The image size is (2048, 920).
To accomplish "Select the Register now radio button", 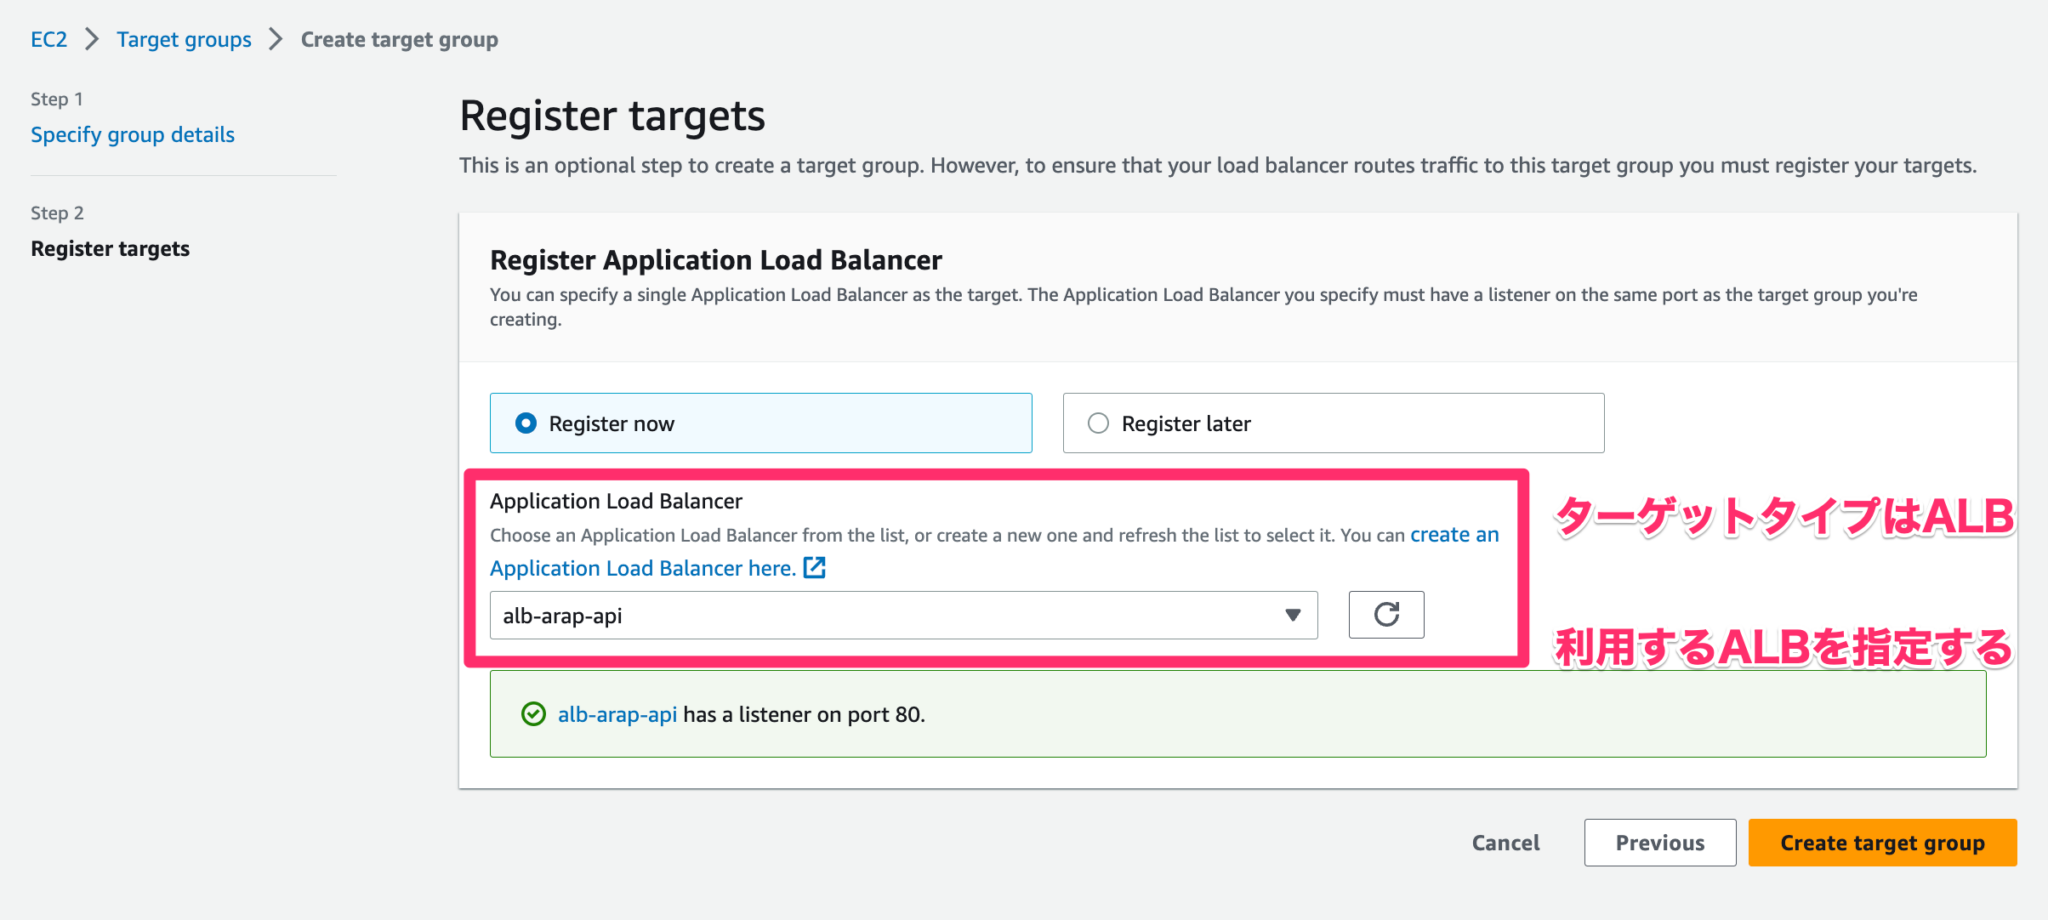I will click(x=524, y=423).
